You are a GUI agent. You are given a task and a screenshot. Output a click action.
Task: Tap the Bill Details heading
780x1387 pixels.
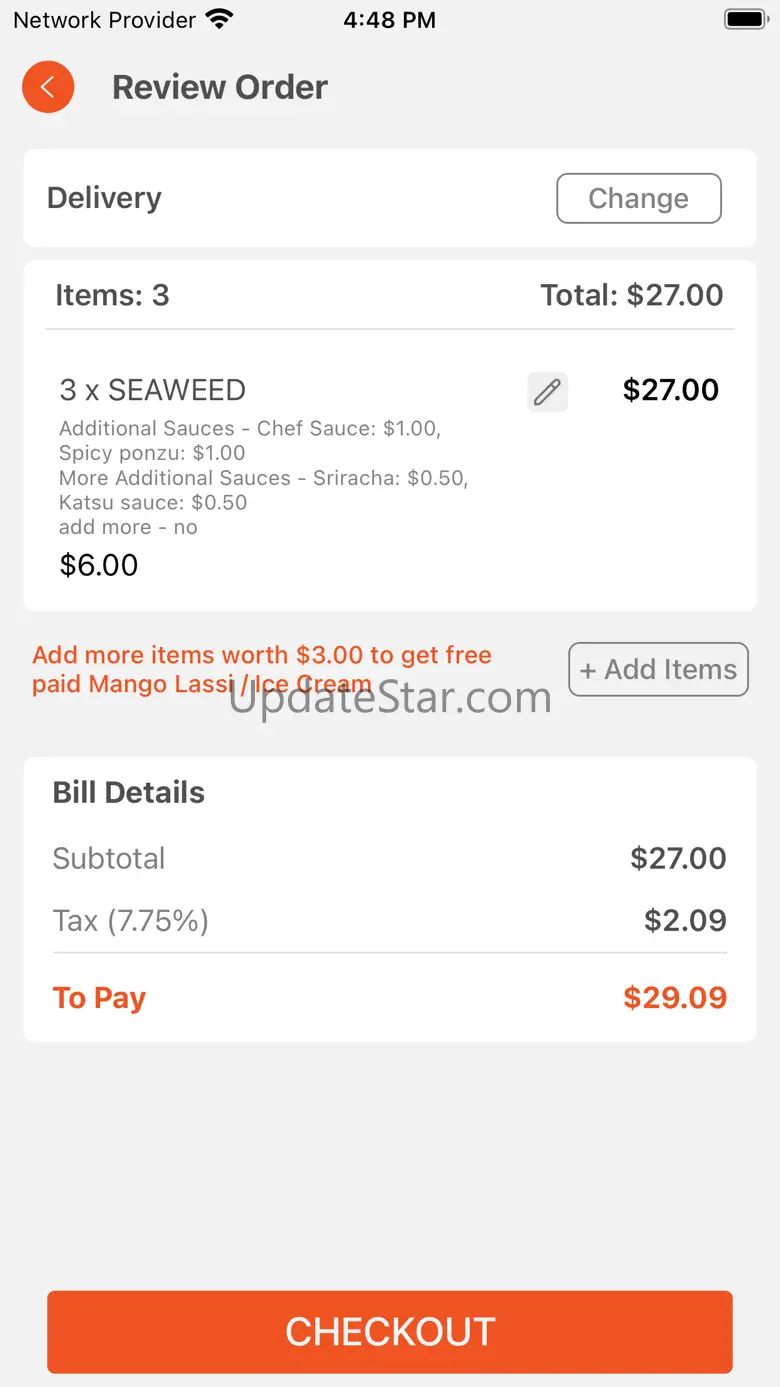129,792
